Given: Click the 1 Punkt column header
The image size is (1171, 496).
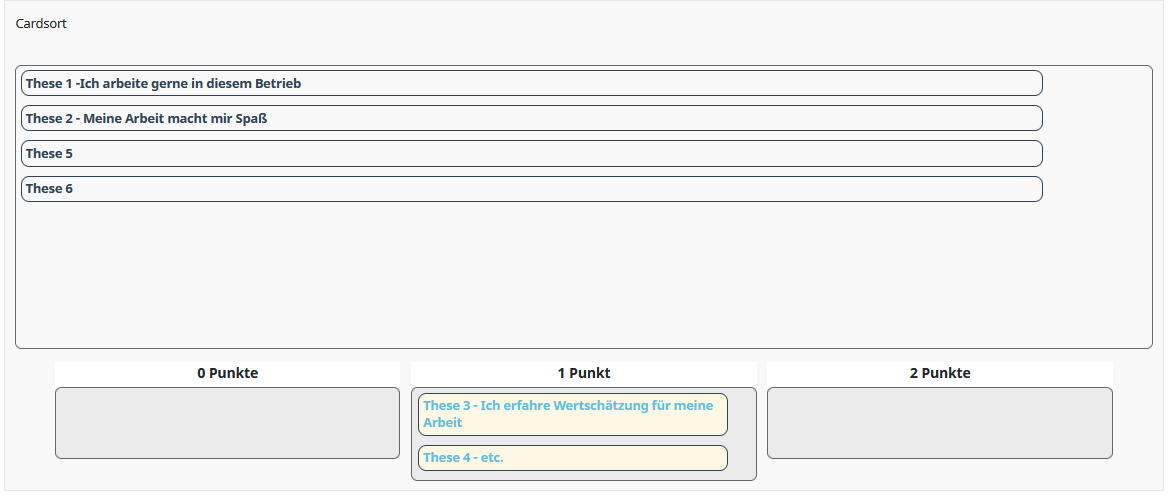Looking at the screenshot, I should click(x=583, y=373).
